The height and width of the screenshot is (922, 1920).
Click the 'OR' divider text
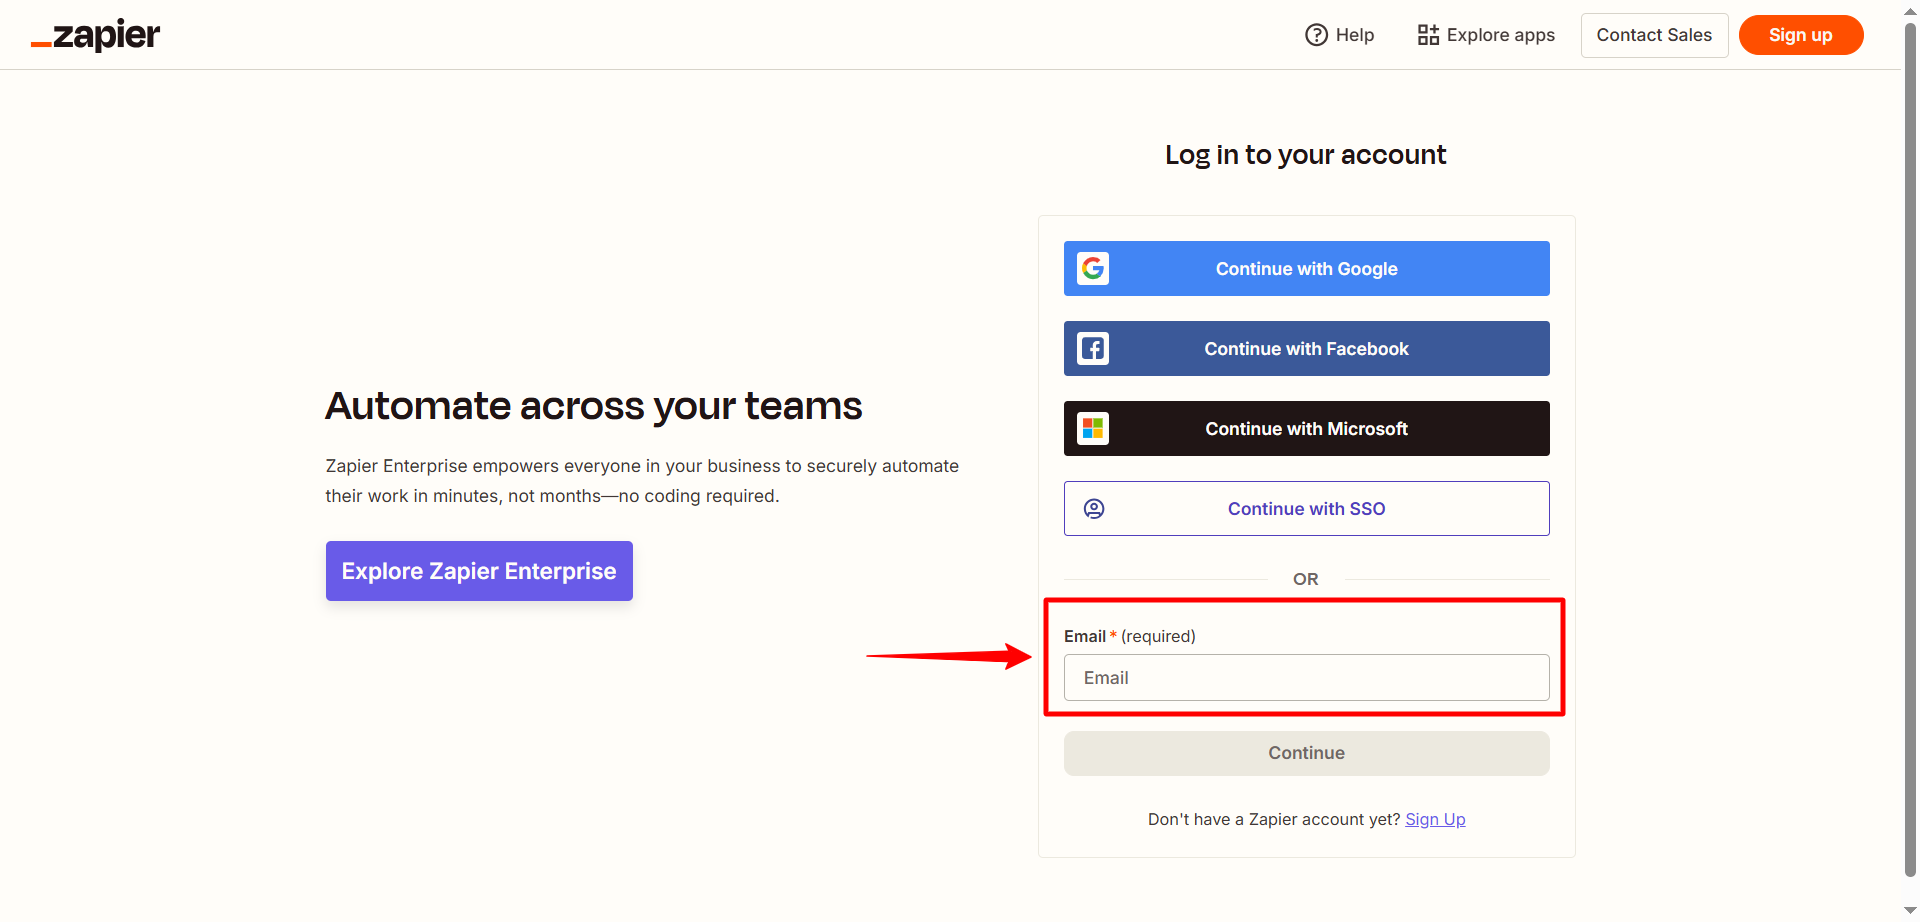[x=1306, y=579]
